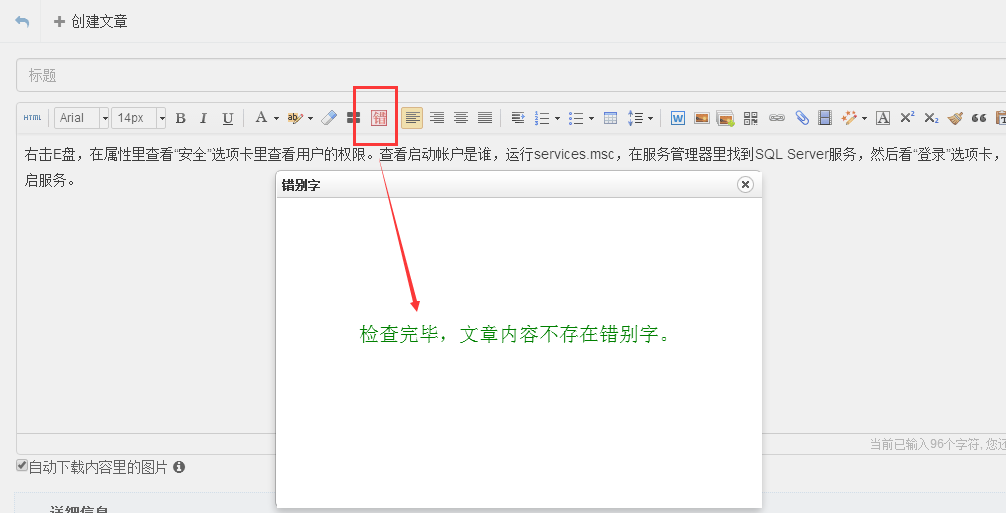Screen dimensions: 1006x513
Task: Apply superscript formatting
Action: coord(907,118)
